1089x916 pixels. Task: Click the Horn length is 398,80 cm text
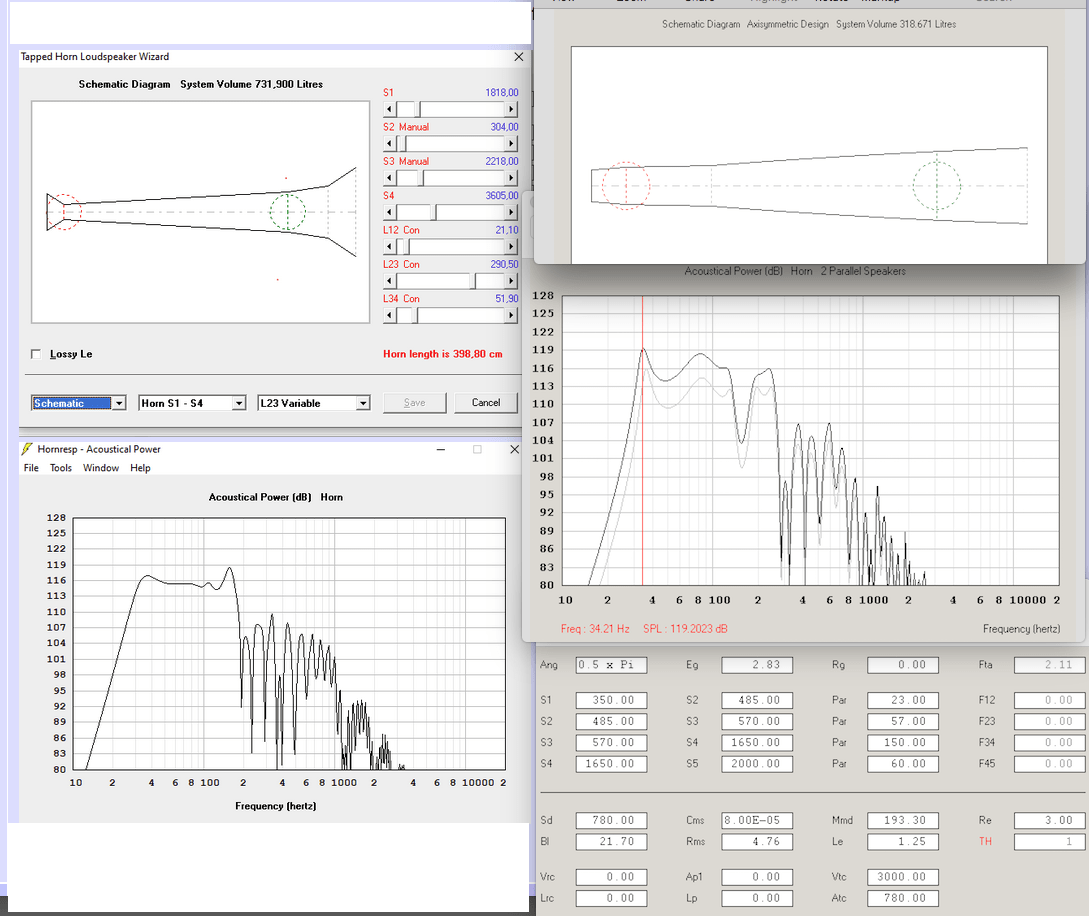(442, 354)
